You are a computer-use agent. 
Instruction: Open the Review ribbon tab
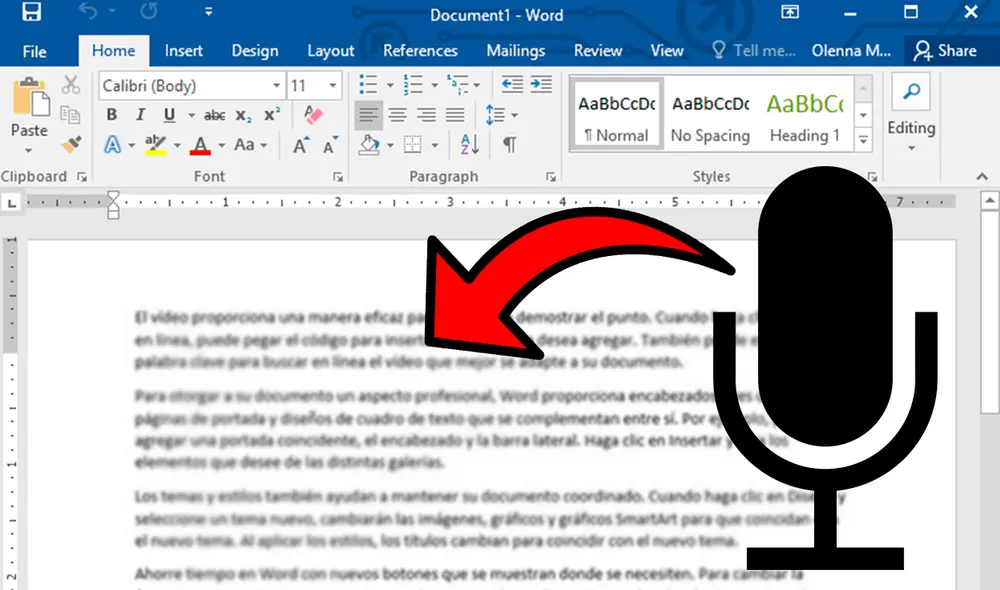tap(598, 50)
